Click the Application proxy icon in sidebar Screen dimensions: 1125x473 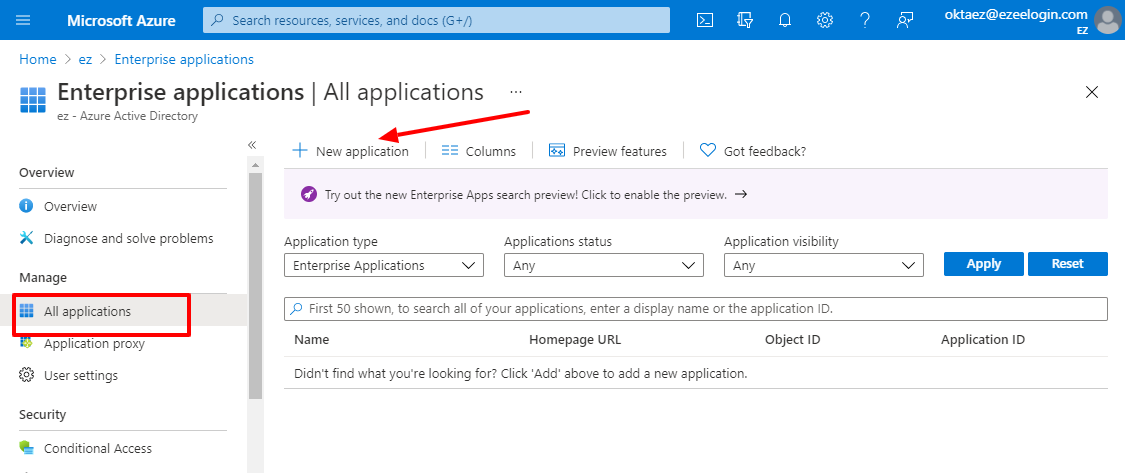tap(27, 343)
